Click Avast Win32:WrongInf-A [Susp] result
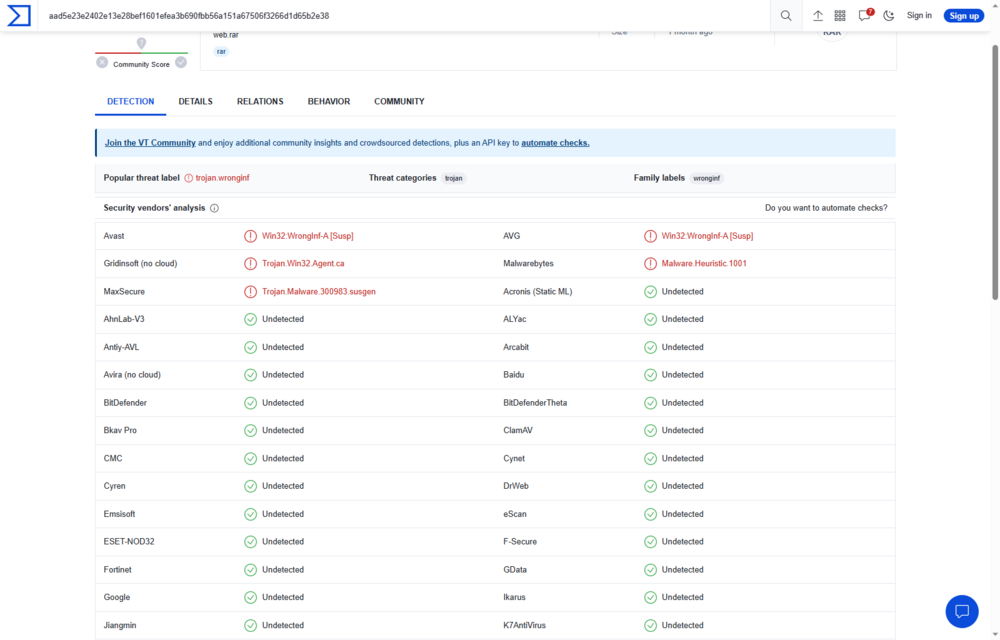Viewport: 1000px width, 640px height. point(307,236)
